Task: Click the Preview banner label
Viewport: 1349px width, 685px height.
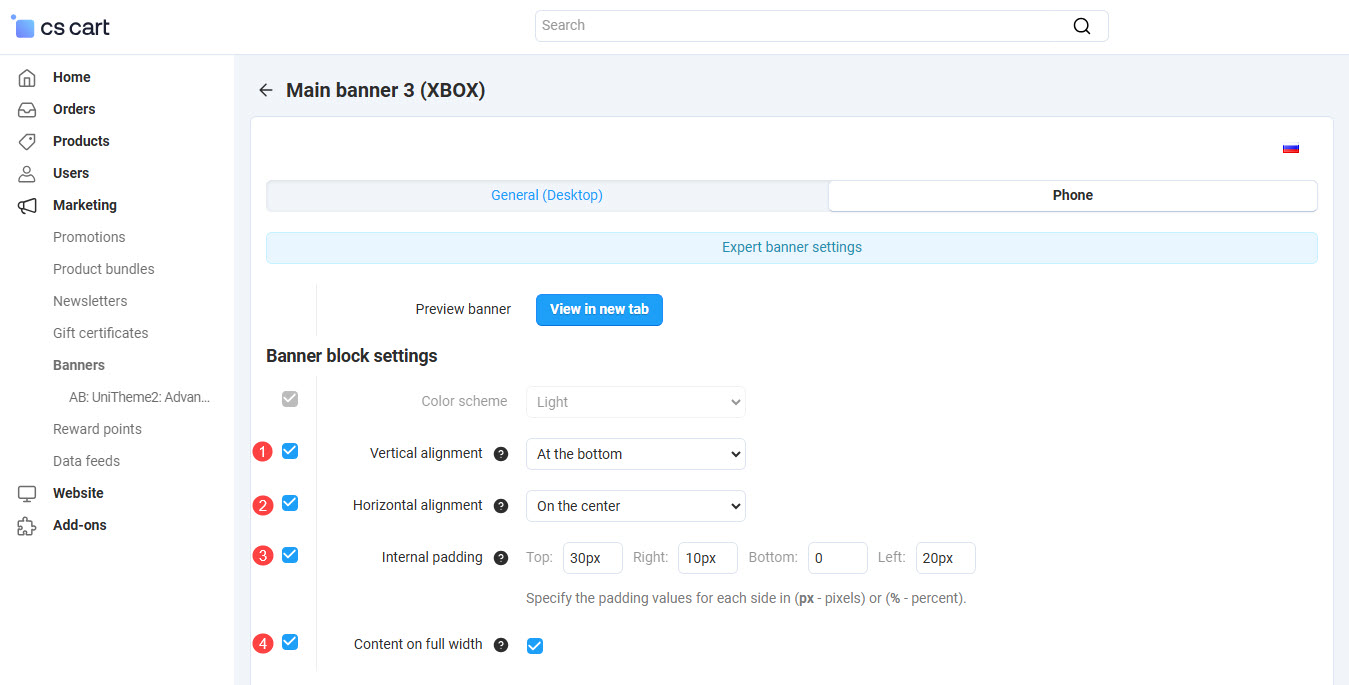Action: tap(463, 310)
